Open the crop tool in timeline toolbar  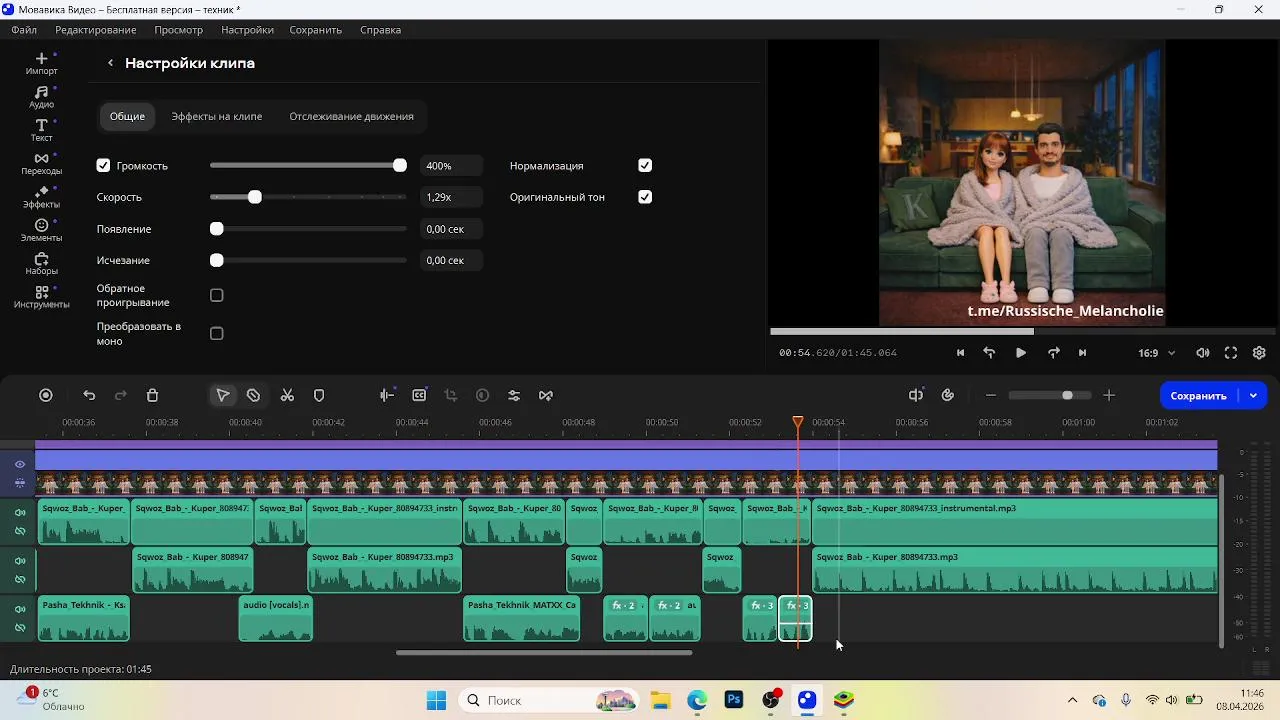[x=451, y=395]
